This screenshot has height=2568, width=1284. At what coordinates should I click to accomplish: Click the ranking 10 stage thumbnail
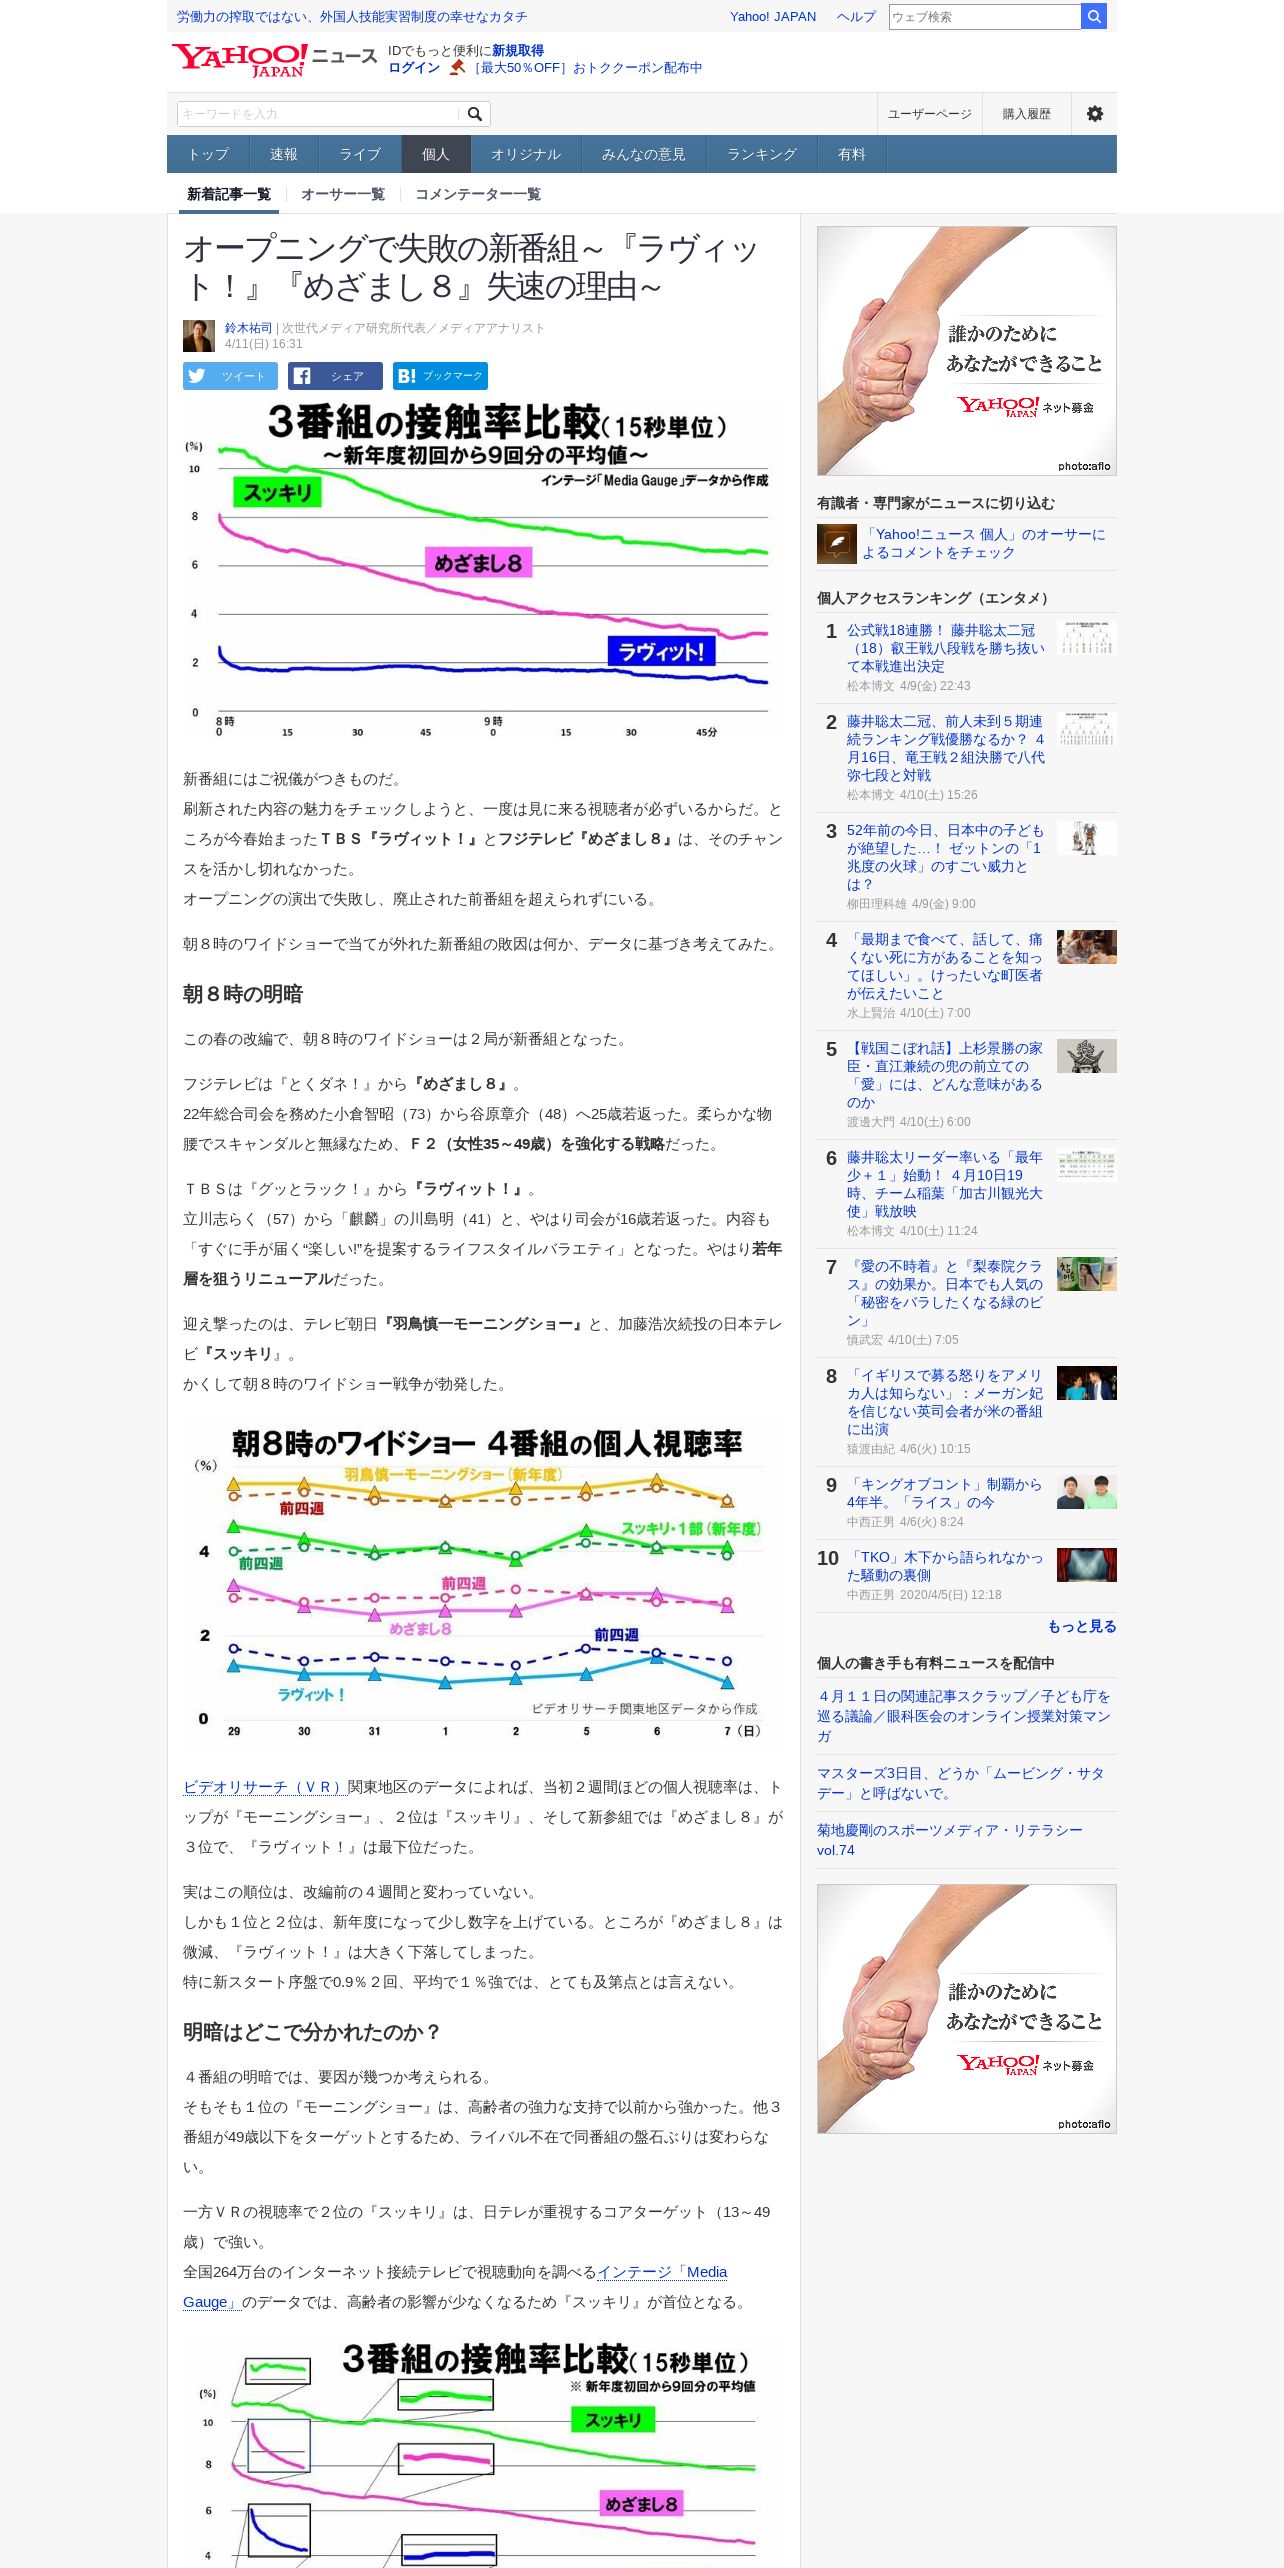coord(1087,1565)
